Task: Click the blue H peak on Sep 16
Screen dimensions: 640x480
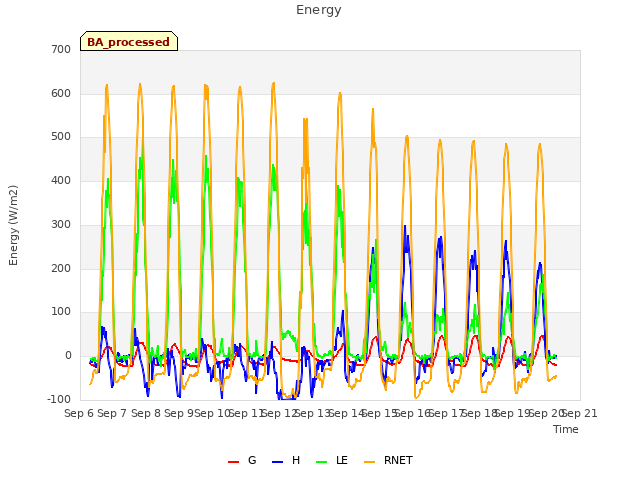Action: point(405,226)
